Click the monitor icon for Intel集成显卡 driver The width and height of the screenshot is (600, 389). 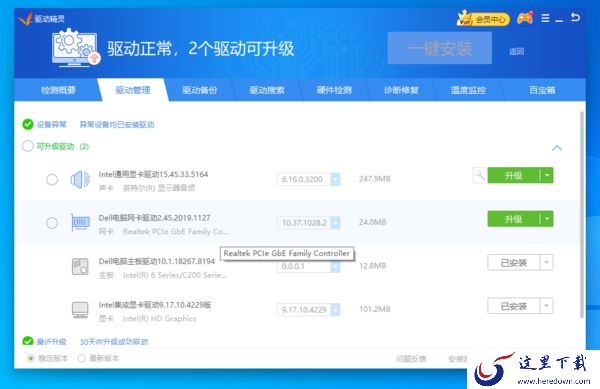[80, 309]
